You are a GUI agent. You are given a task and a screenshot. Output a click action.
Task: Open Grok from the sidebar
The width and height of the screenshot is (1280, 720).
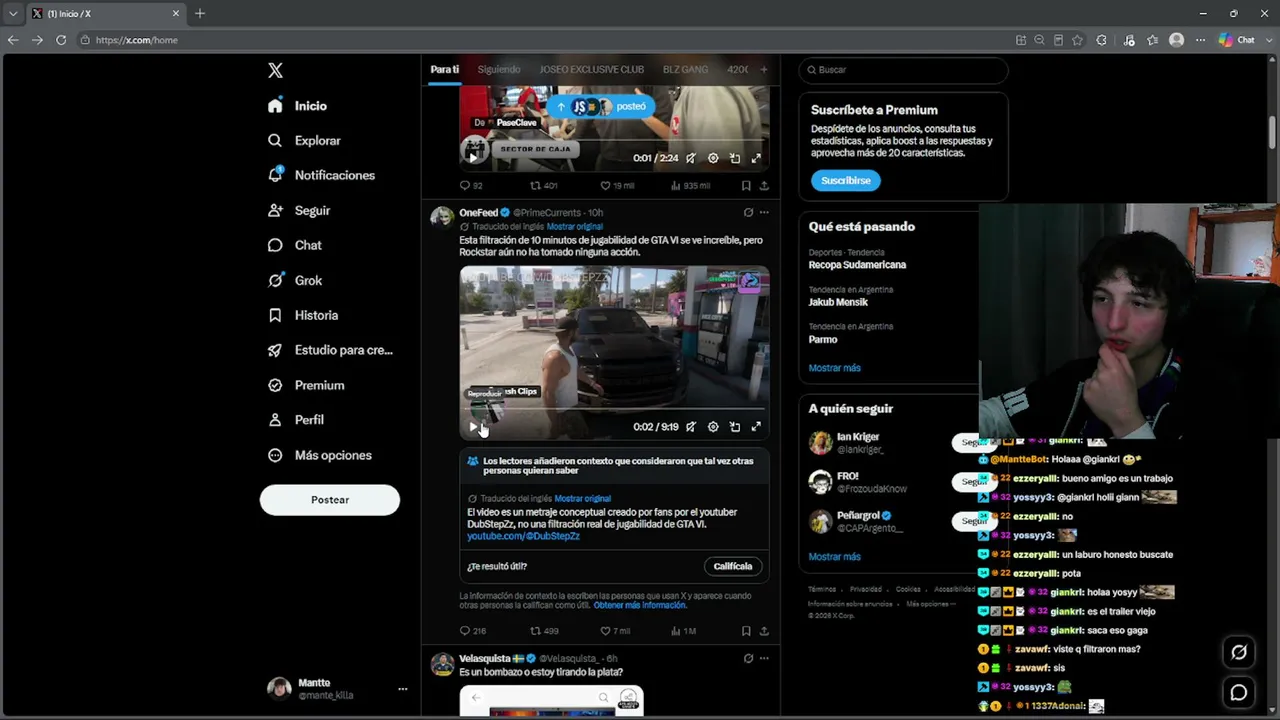pyautogui.click(x=295, y=281)
